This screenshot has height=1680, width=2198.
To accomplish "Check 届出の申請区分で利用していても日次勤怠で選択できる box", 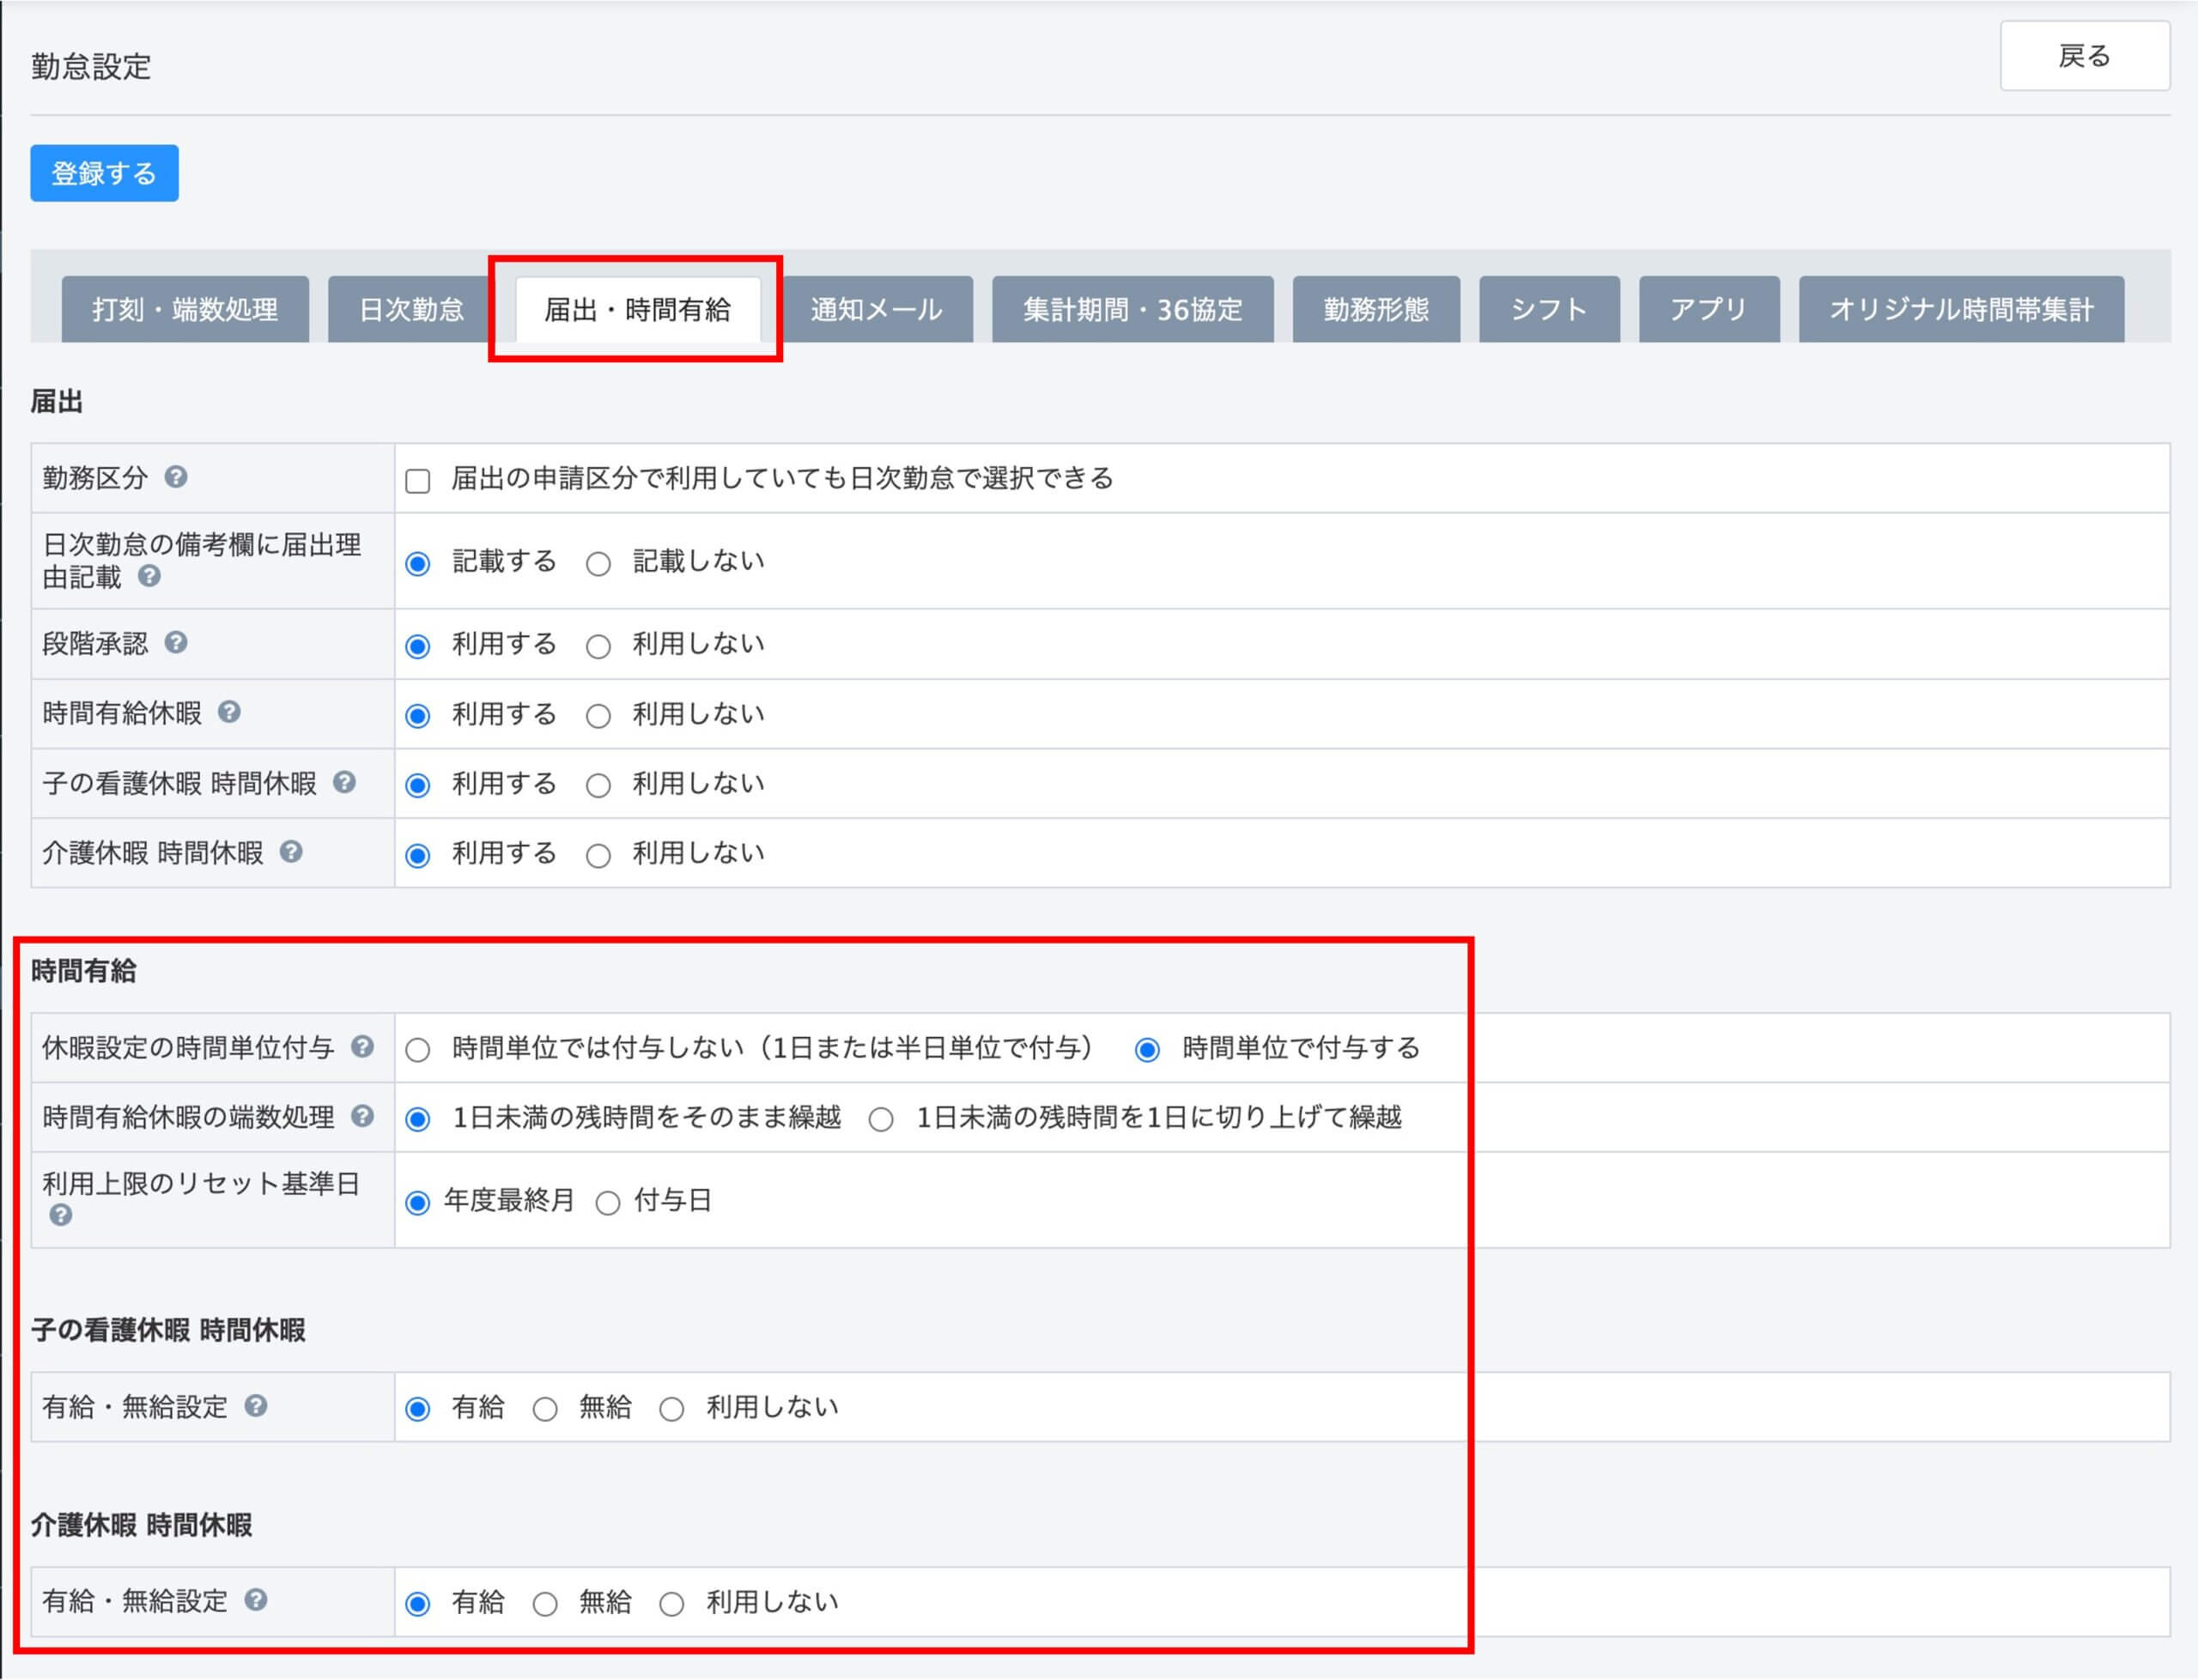I will point(418,481).
